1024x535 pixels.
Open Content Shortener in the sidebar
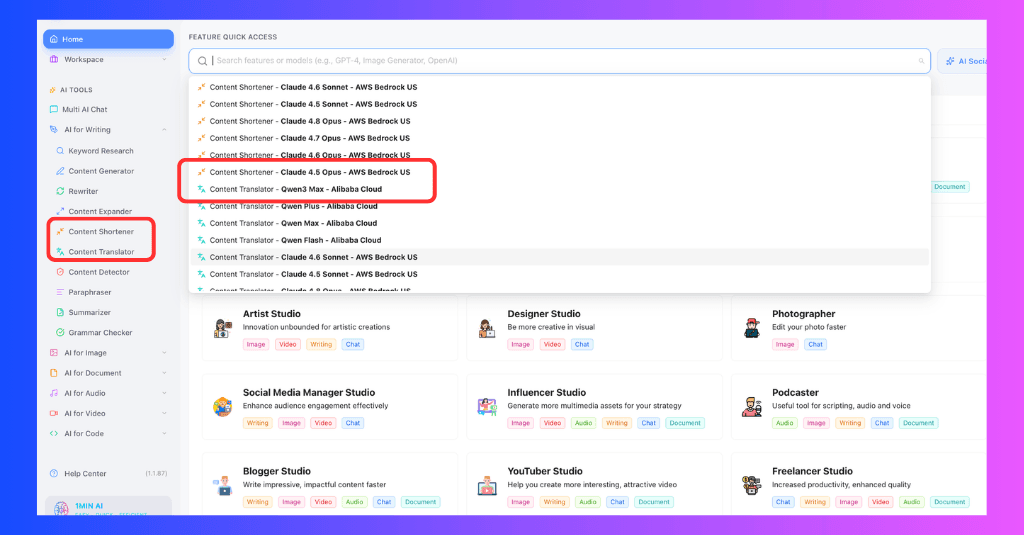coord(101,231)
